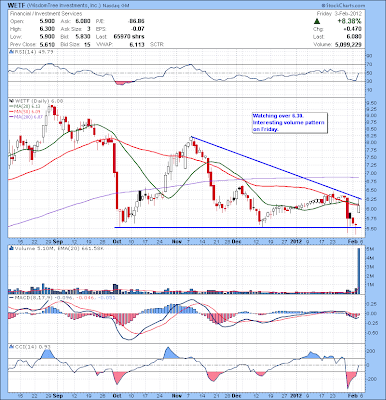This screenshot has width=386, height=400.
Task: Click the Bid value 5.830
Action: [x=83, y=37]
